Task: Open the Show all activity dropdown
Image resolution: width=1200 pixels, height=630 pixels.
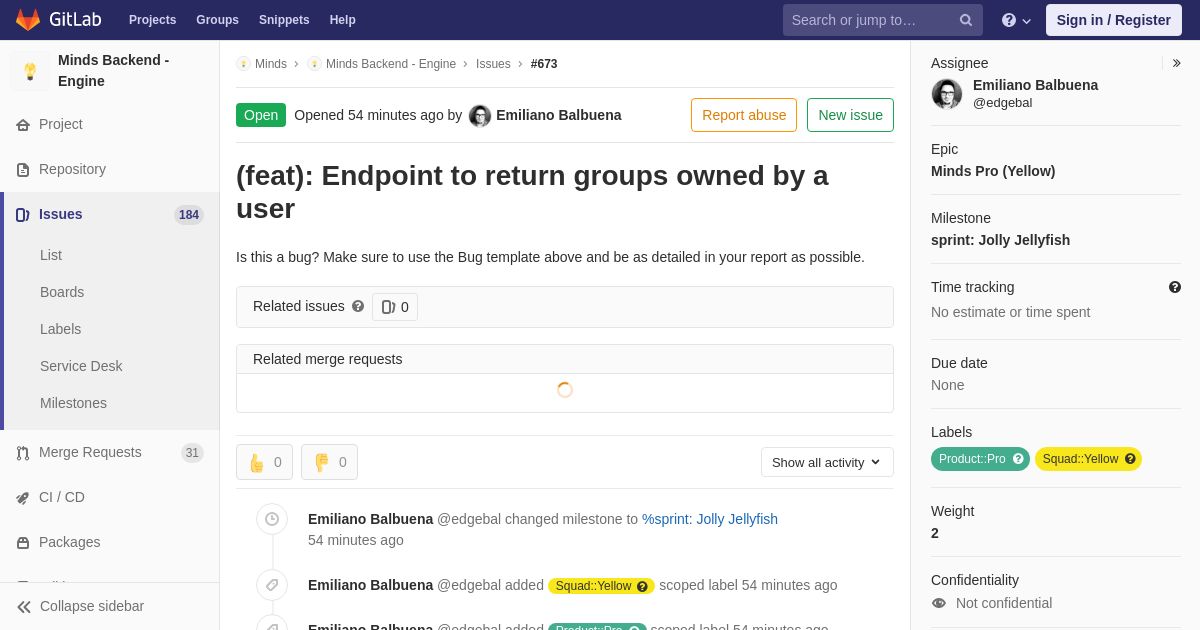Action: pos(827,462)
